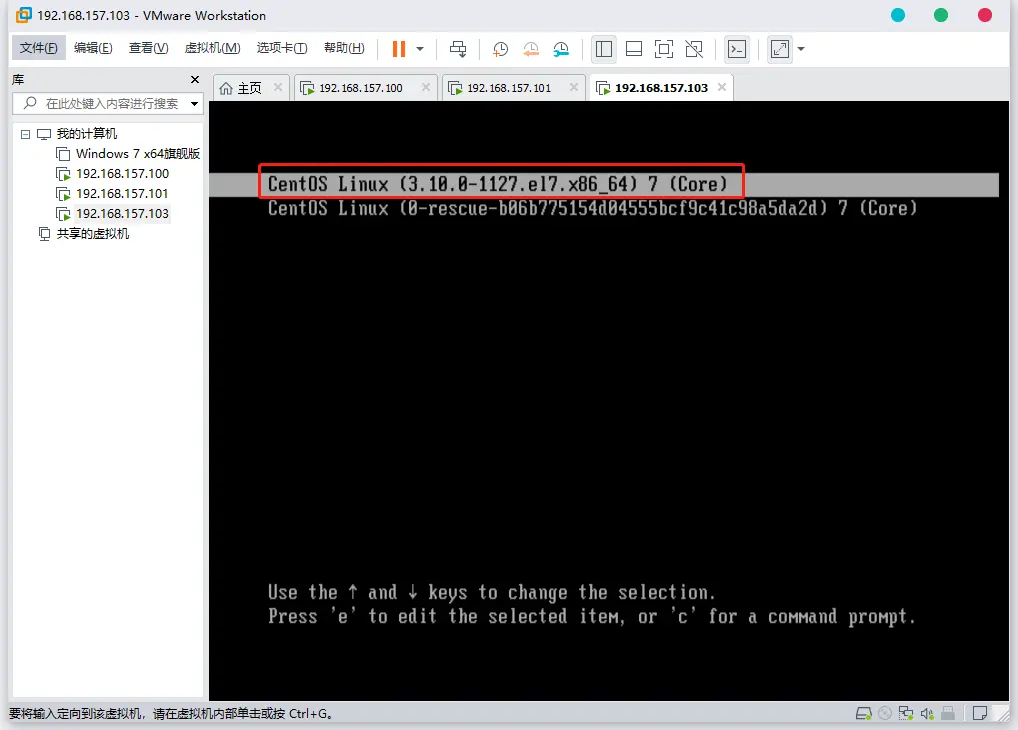Select 共享的虚拟机 in the library tree
The width and height of the screenshot is (1018, 730).
(92, 234)
